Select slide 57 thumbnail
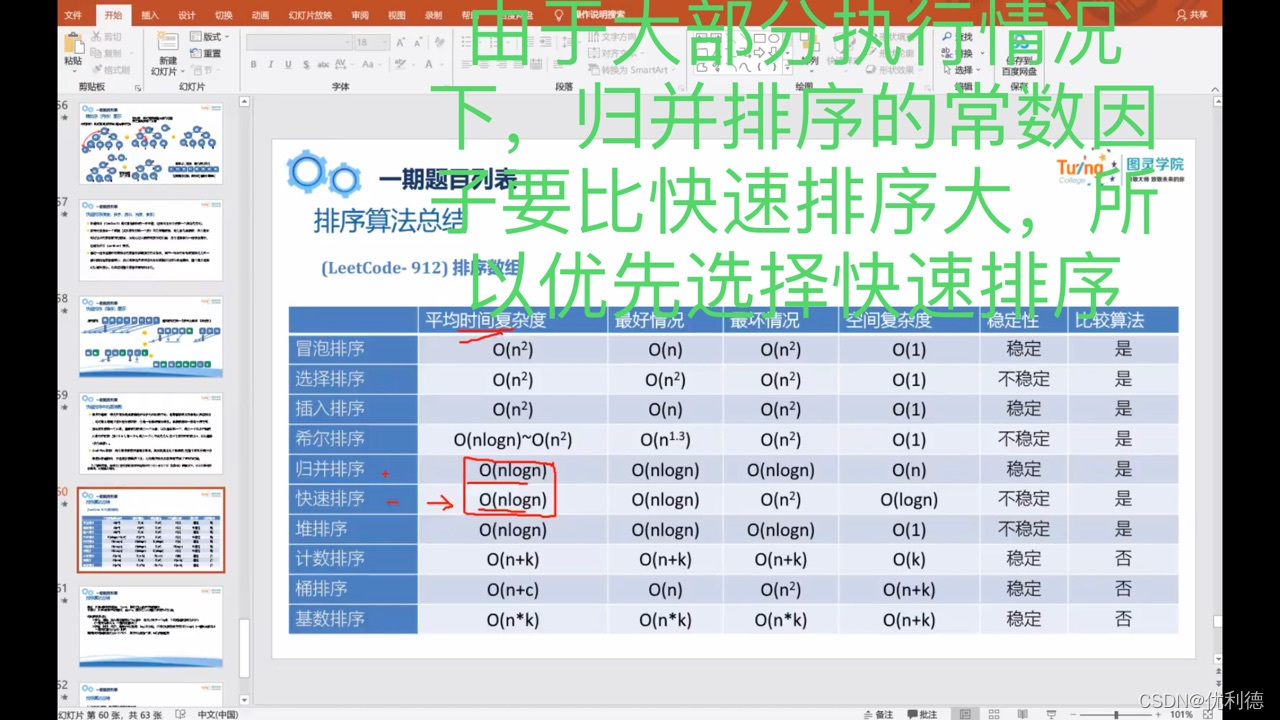The image size is (1280, 720). [151, 240]
